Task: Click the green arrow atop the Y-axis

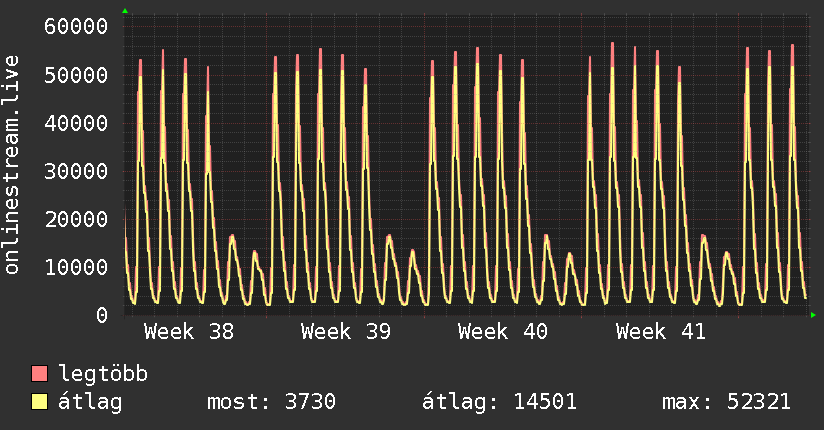Action: 125,11
